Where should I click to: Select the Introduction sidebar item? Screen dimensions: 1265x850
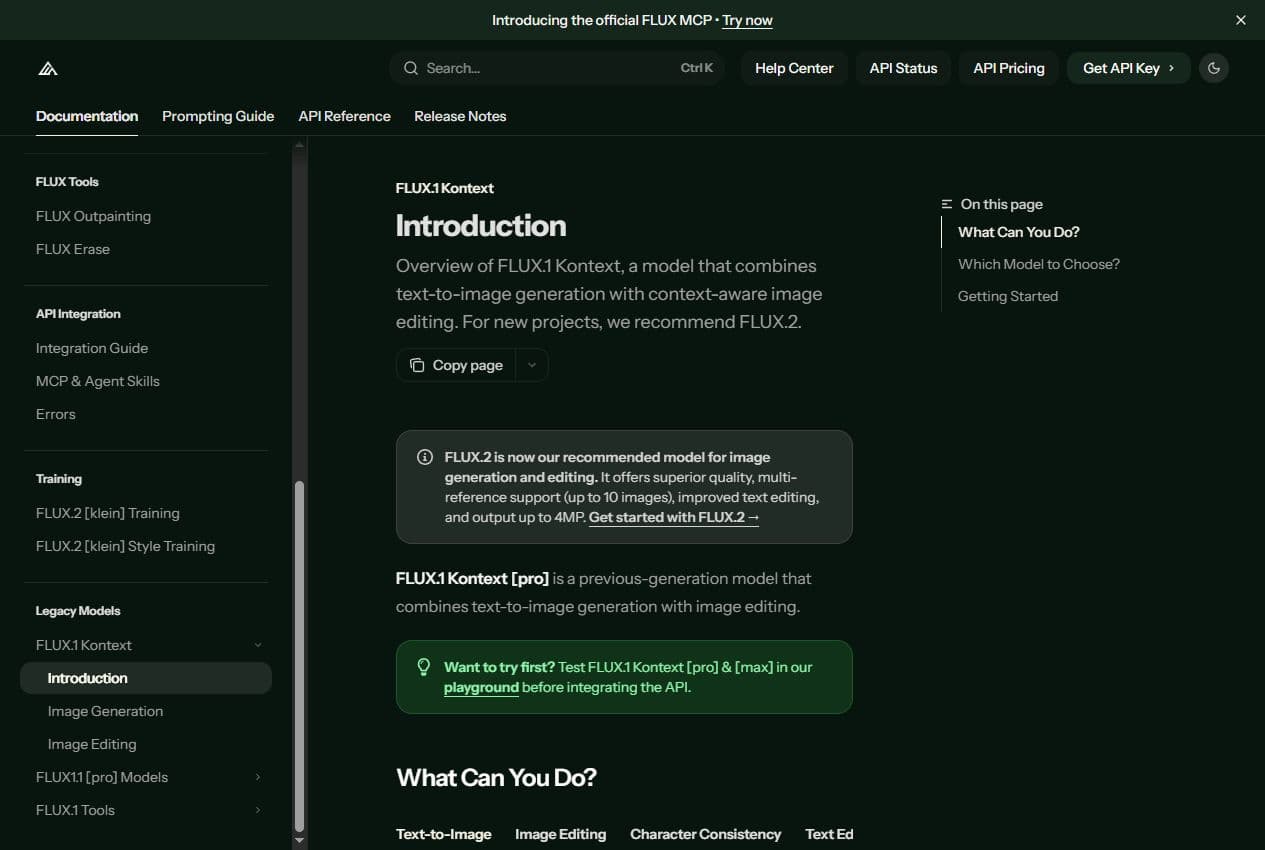click(x=146, y=678)
